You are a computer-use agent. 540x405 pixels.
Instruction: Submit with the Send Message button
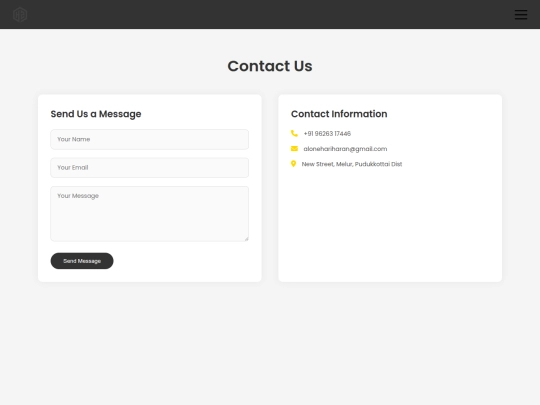(x=82, y=261)
